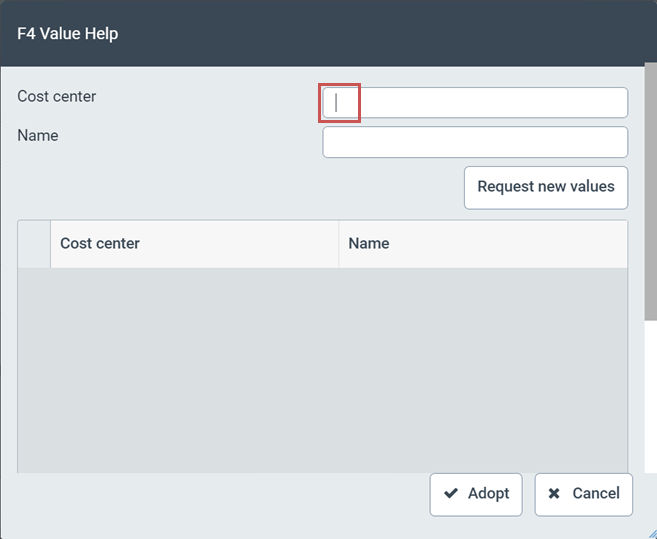This screenshot has width=657, height=539.
Task: Click the Name field label
Action: 38,136
